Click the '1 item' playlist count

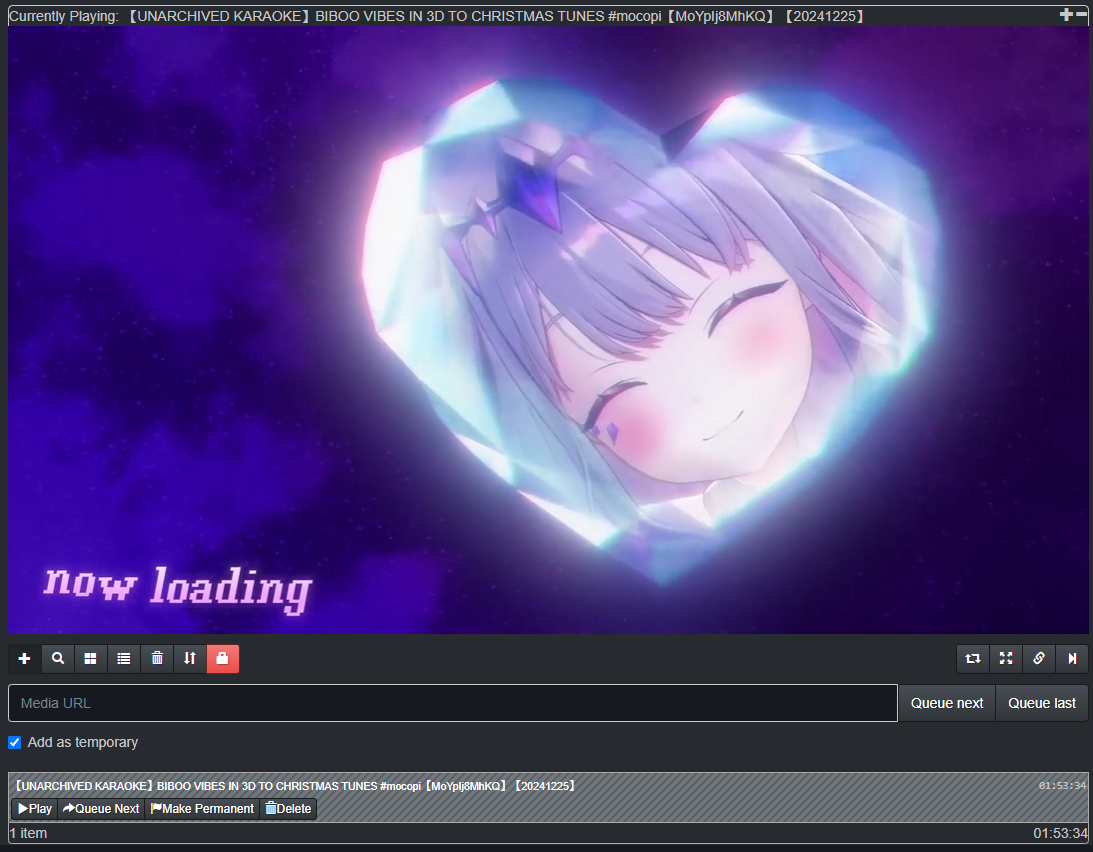click(x=28, y=833)
